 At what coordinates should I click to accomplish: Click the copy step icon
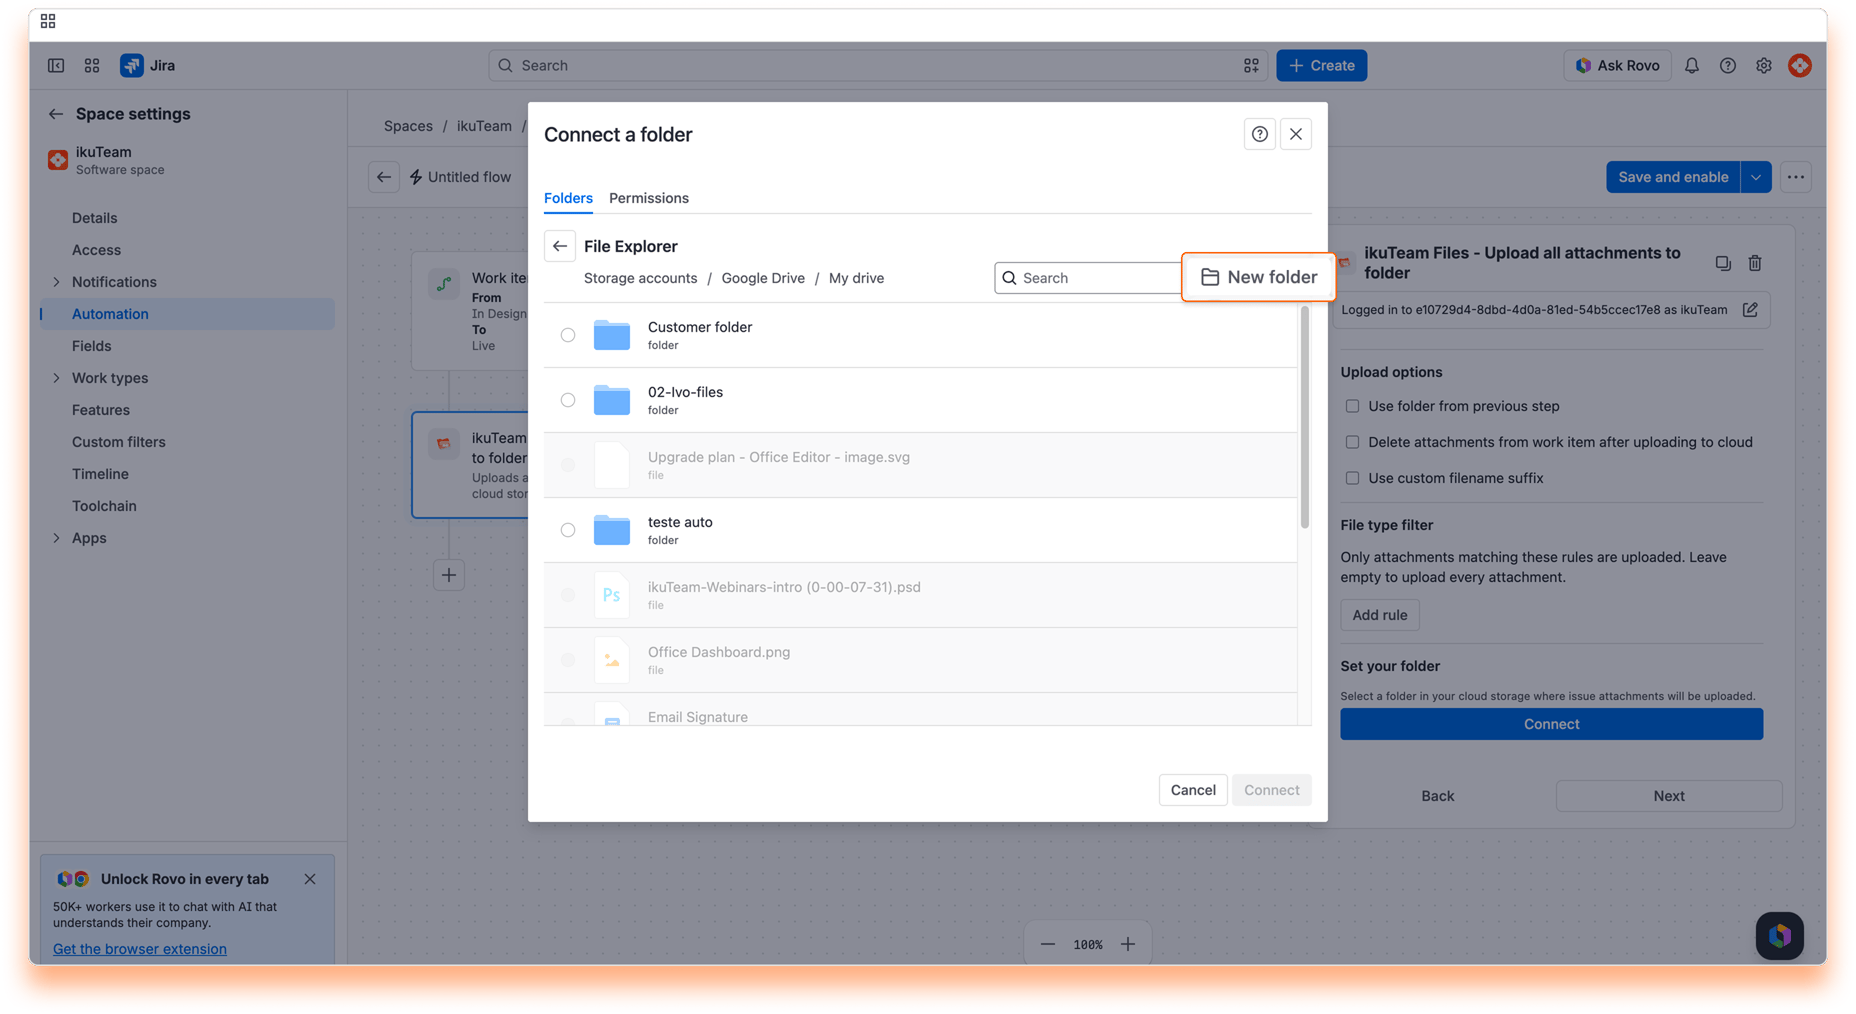pyautogui.click(x=1723, y=263)
